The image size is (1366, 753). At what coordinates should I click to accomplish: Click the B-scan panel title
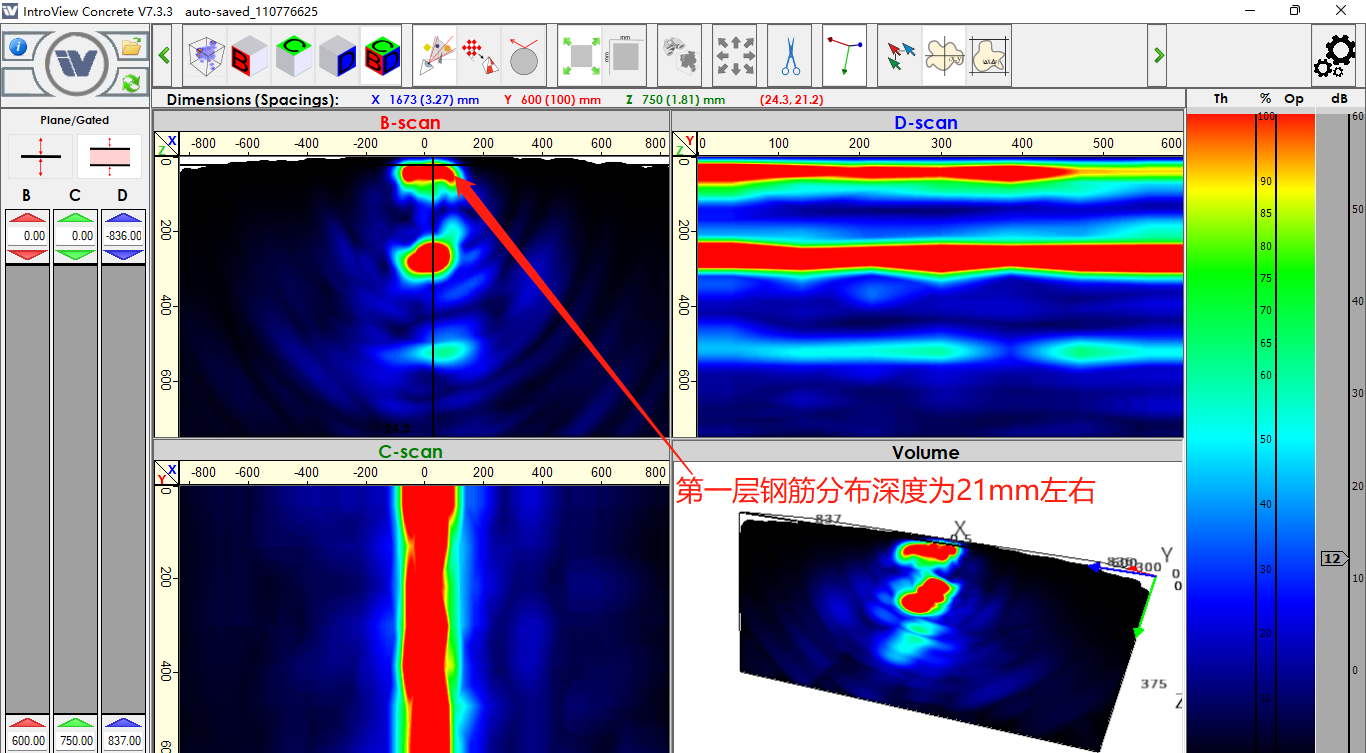pyautogui.click(x=410, y=123)
